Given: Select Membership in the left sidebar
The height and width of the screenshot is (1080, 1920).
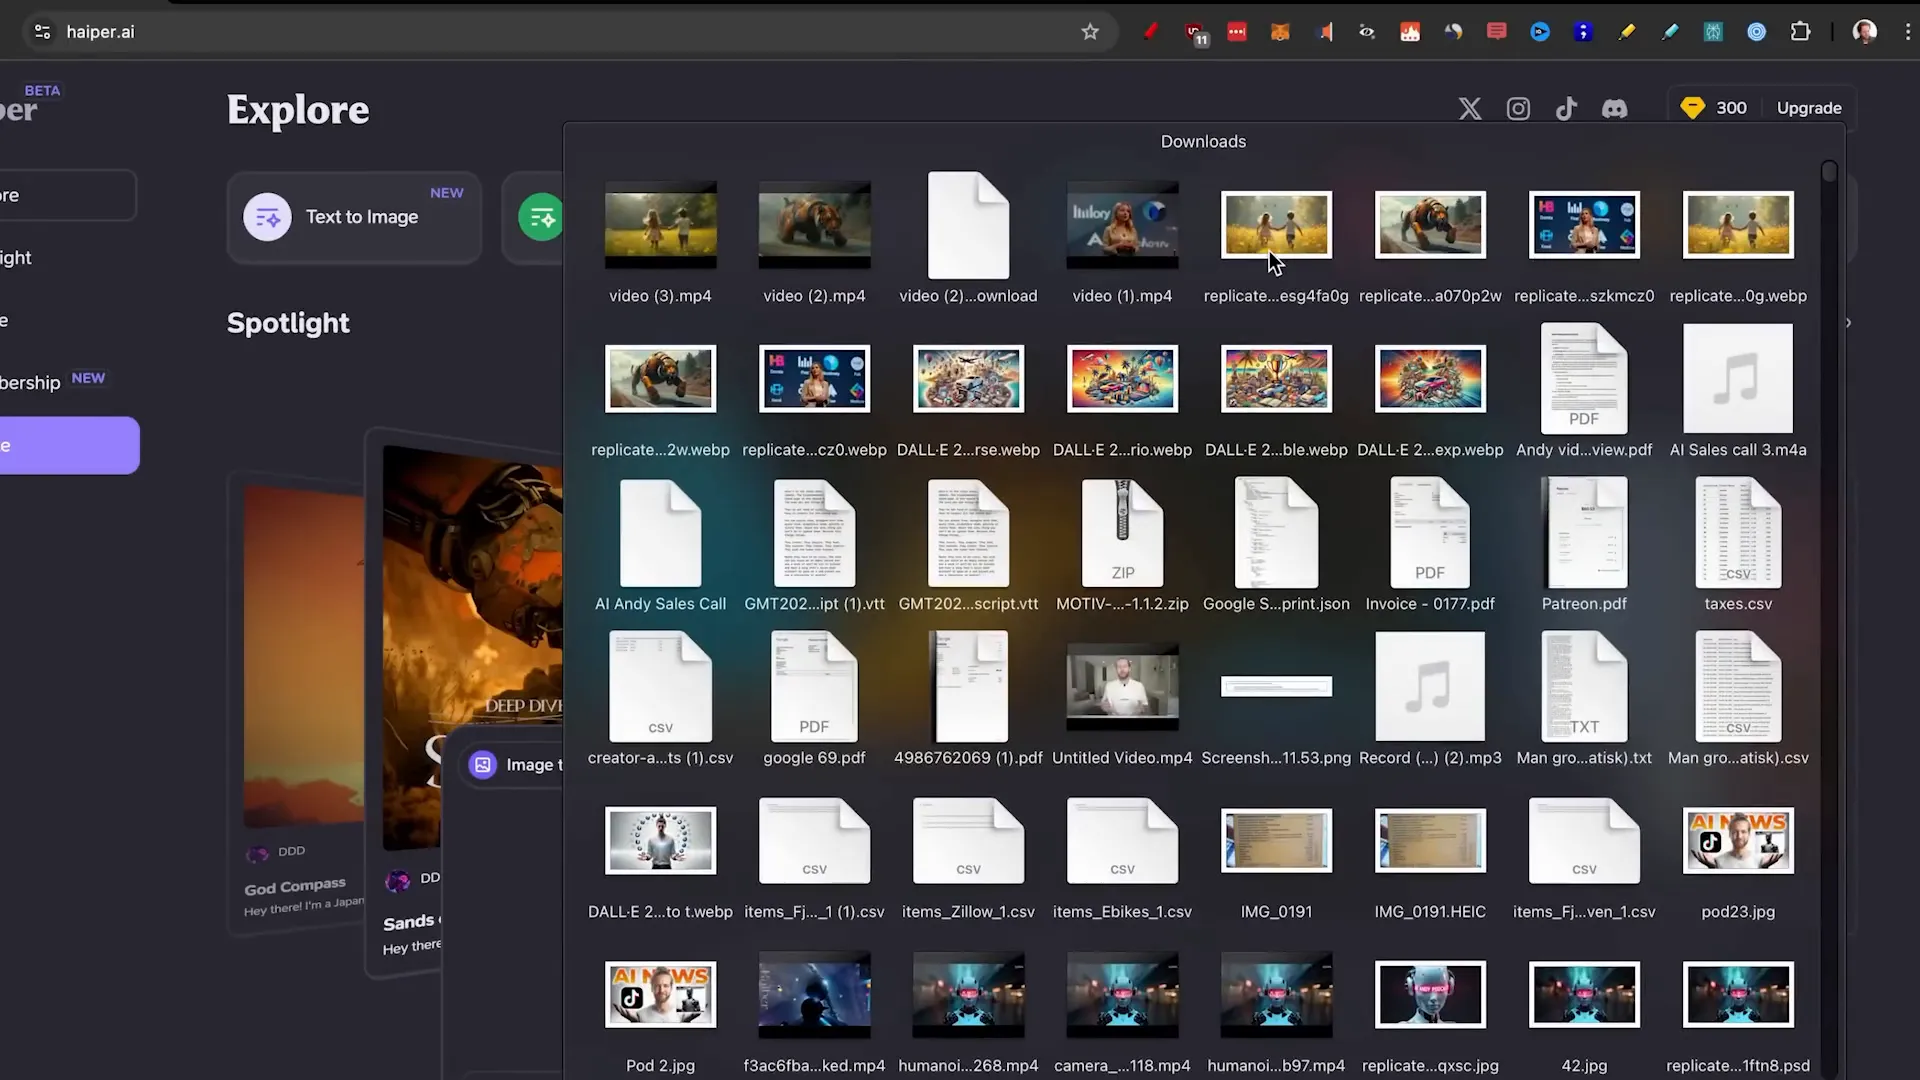Looking at the screenshot, I should click(x=30, y=381).
